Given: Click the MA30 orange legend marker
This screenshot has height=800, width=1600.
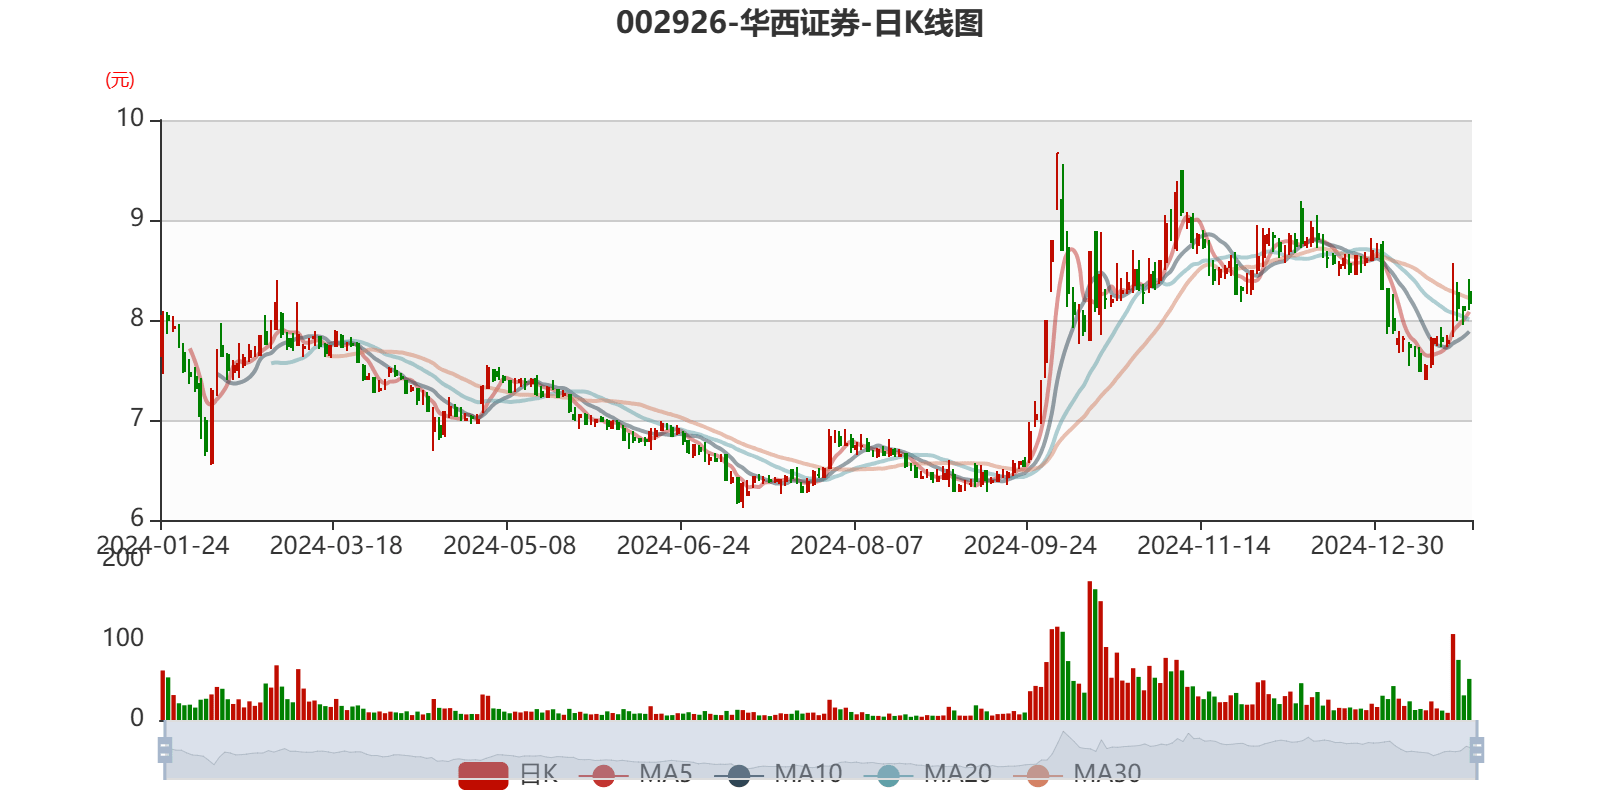Looking at the screenshot, I should (1038, 774).
